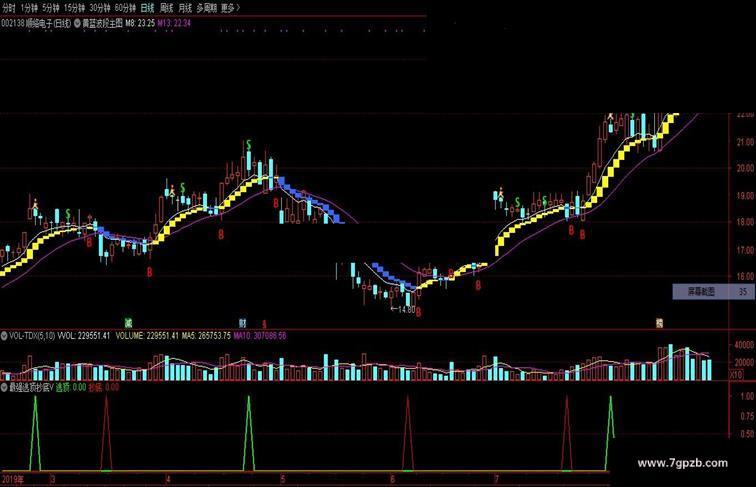Click the 14.80 low price annotation
Viewport: 756px width, 487px height.
(x=403, y=309)
